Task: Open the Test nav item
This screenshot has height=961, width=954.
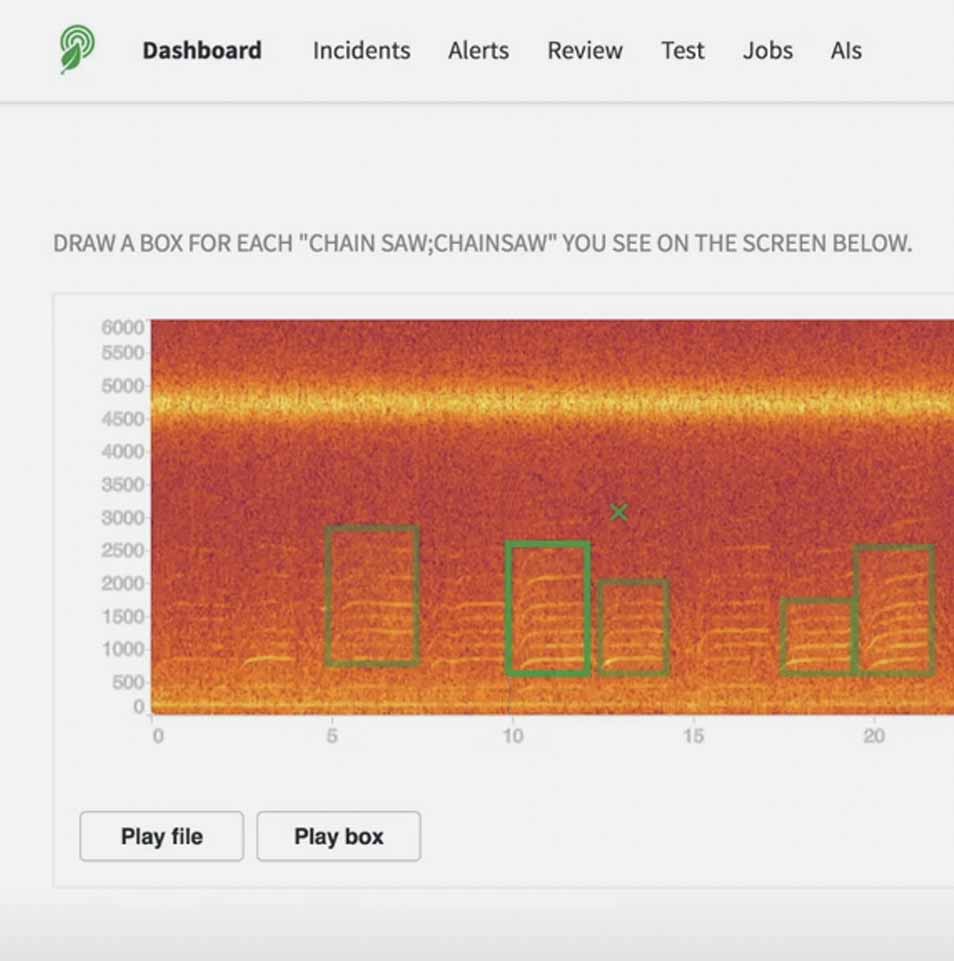Action: 683,50
